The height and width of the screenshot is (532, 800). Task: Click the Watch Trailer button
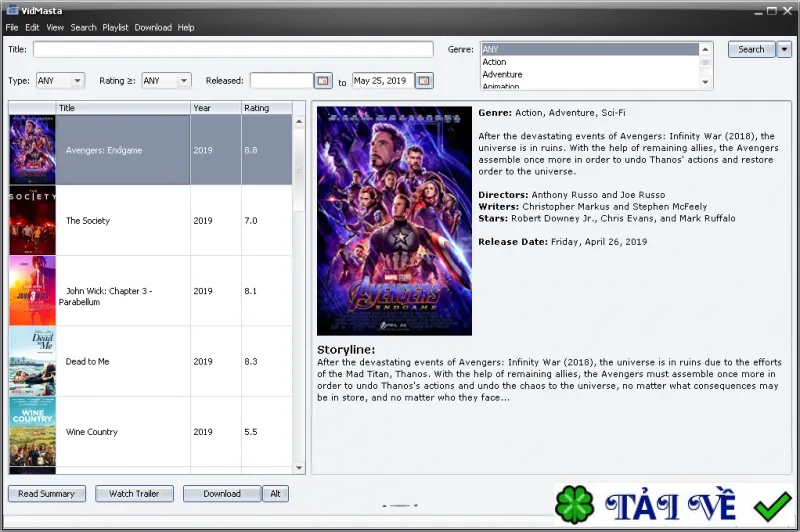(134, 494)
